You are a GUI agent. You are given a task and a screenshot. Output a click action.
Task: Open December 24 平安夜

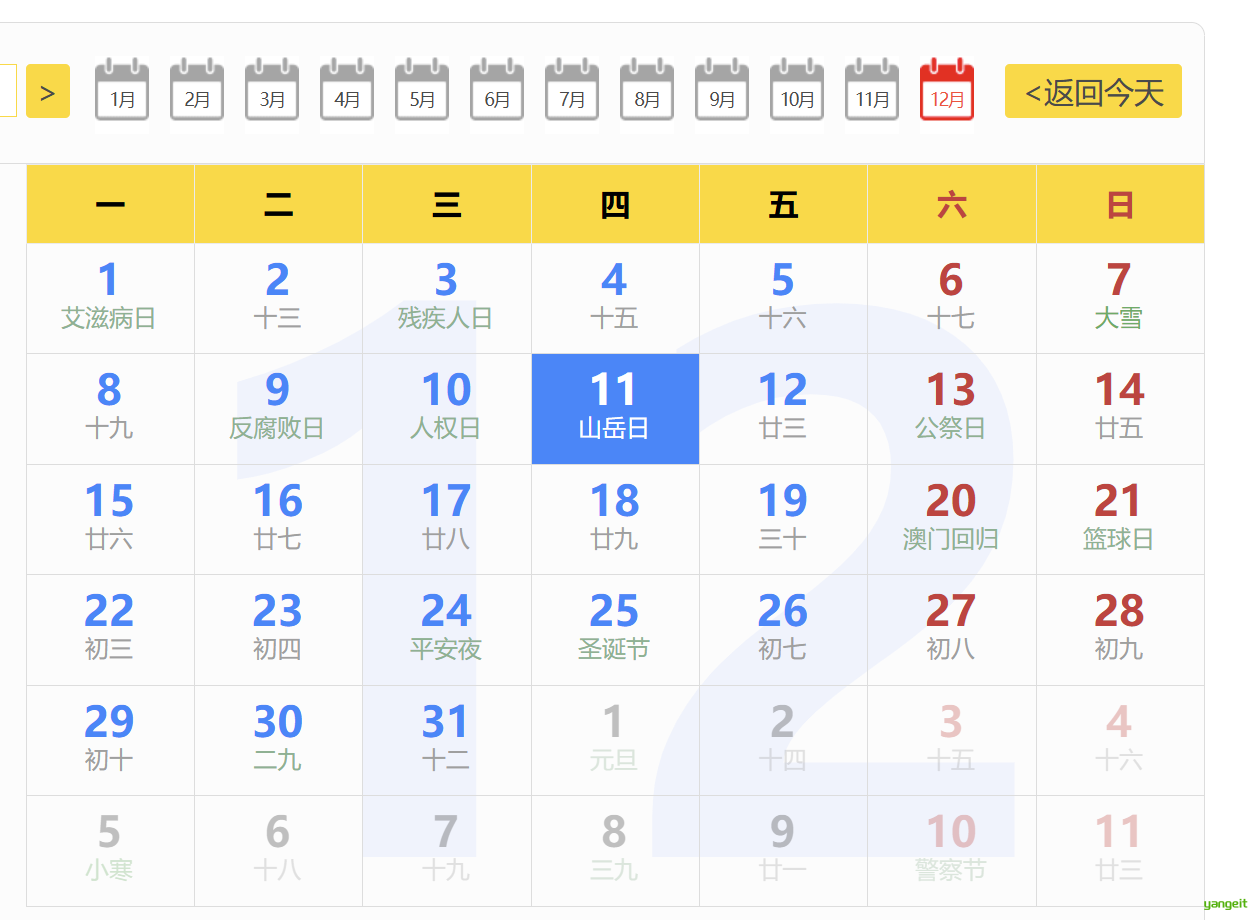click(446, 628)
